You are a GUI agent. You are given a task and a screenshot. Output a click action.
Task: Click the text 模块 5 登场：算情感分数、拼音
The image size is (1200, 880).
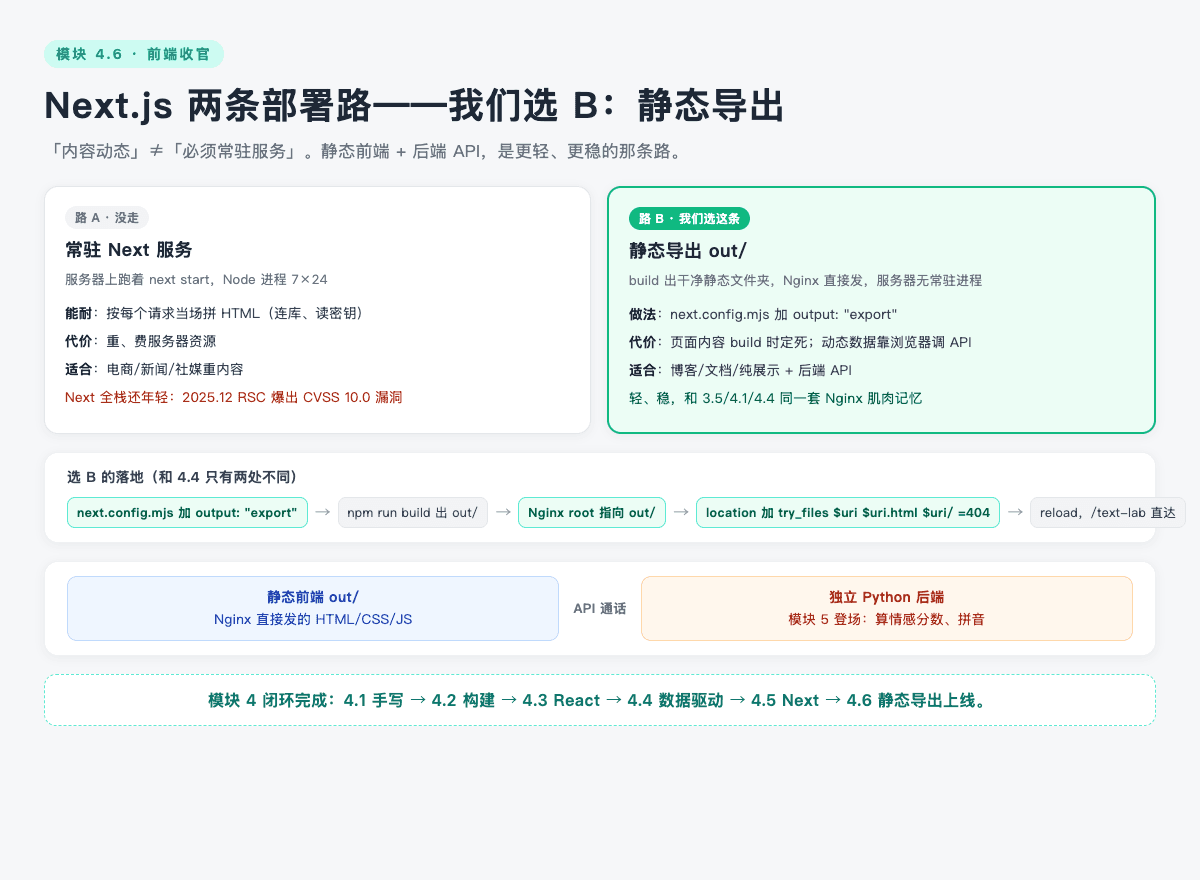coord(887,619)
